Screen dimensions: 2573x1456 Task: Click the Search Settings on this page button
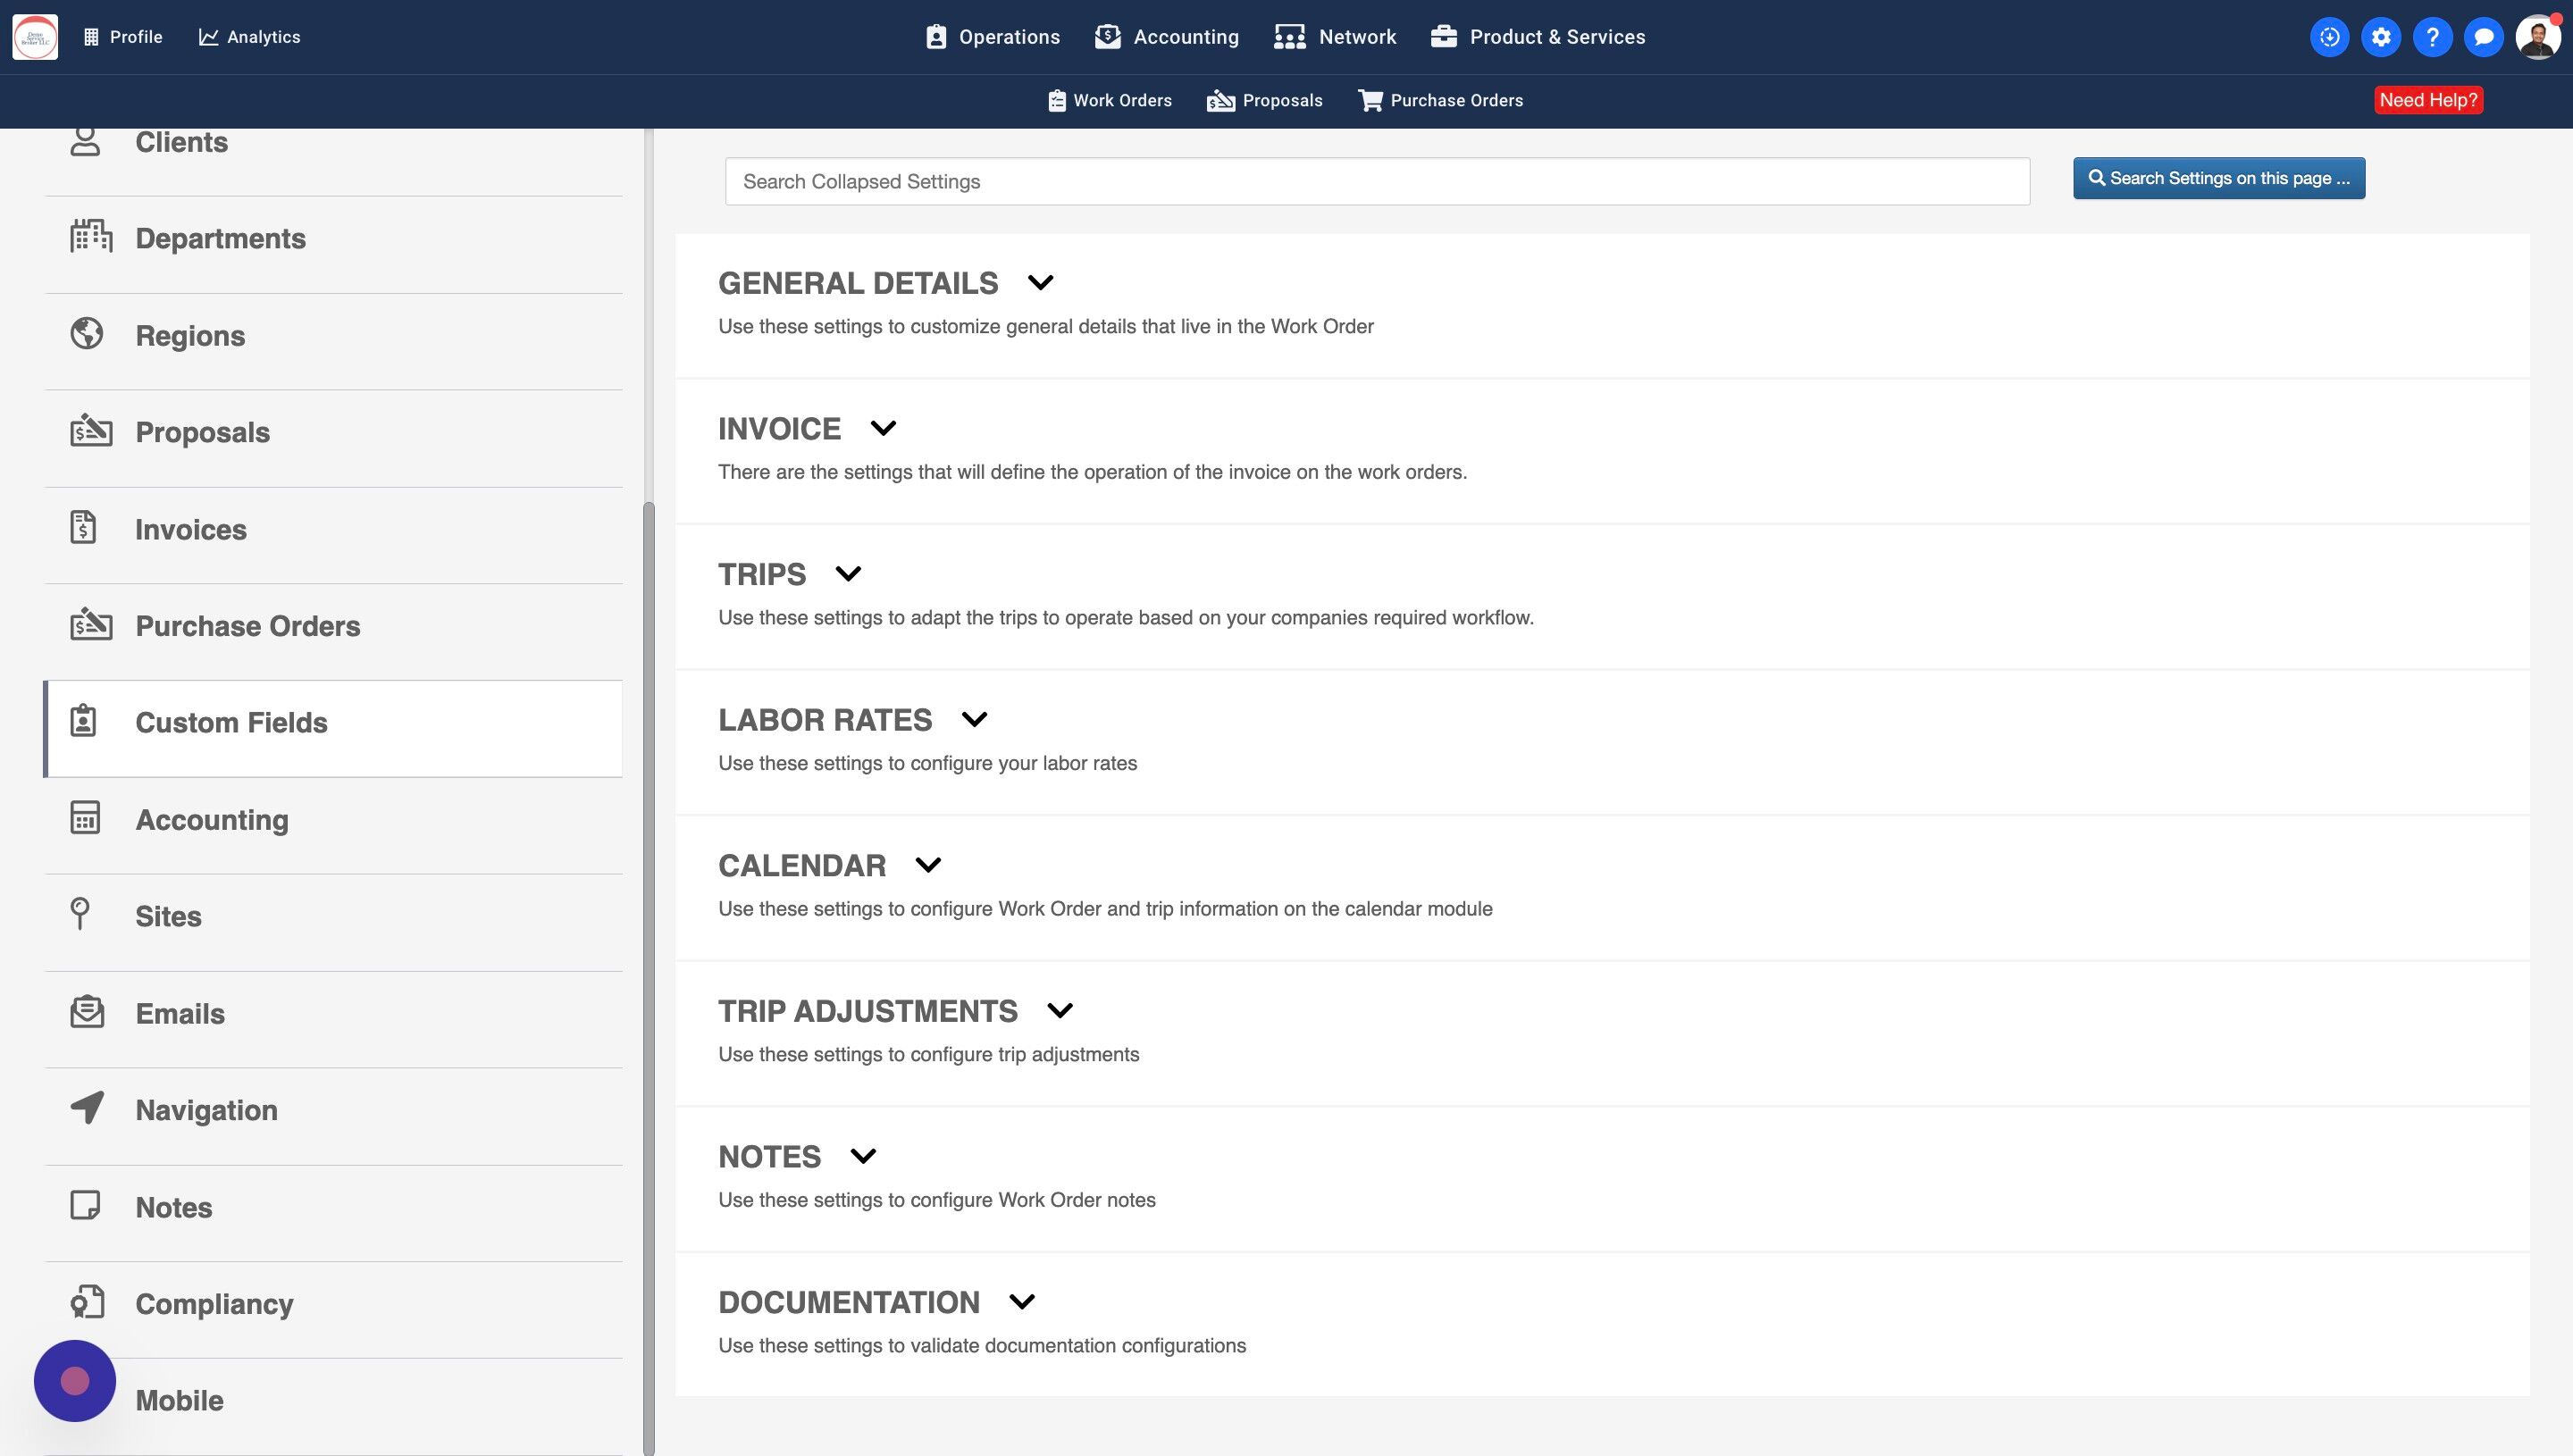[x=2218, y=178]
